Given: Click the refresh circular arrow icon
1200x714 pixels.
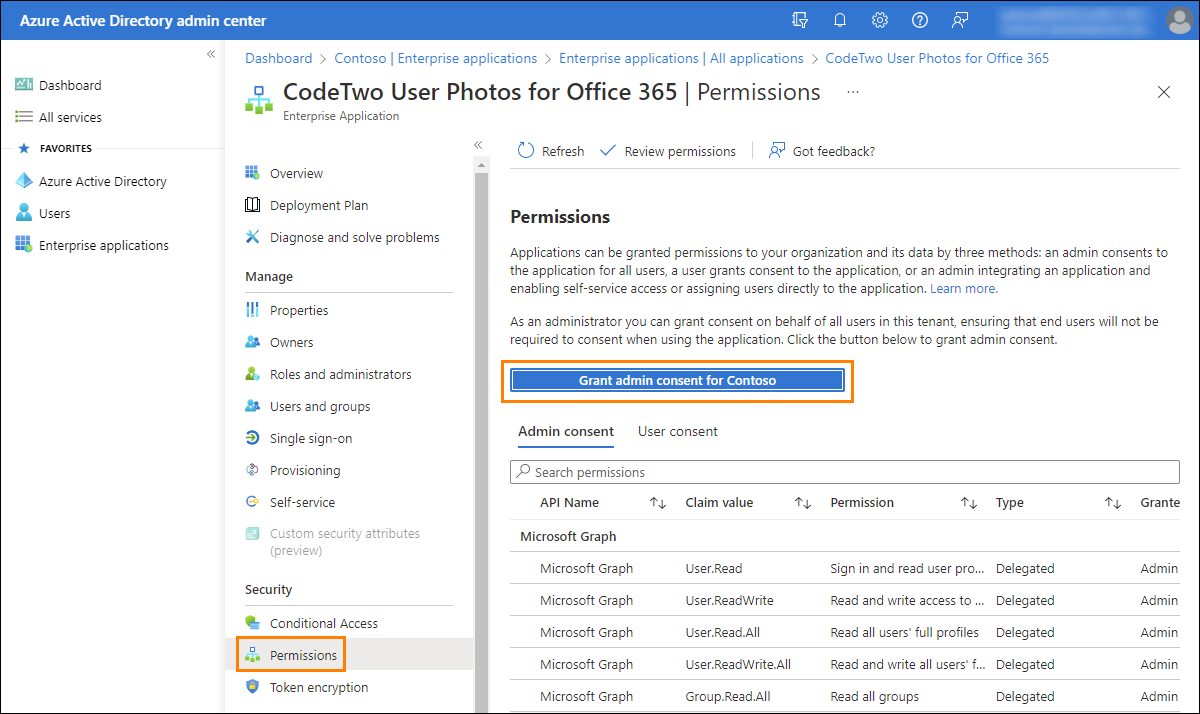Looking at the screenshot, I should (x=526, y=151).
